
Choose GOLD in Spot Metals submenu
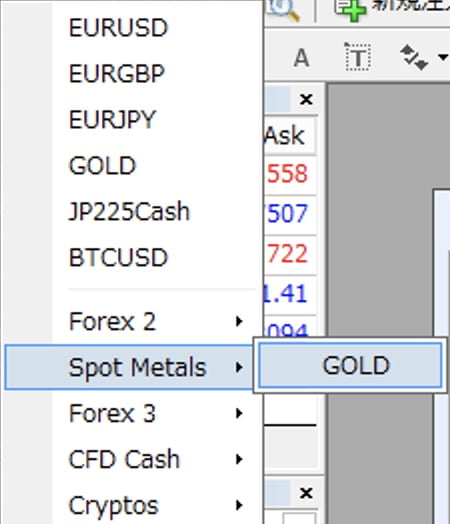(350, 365)
